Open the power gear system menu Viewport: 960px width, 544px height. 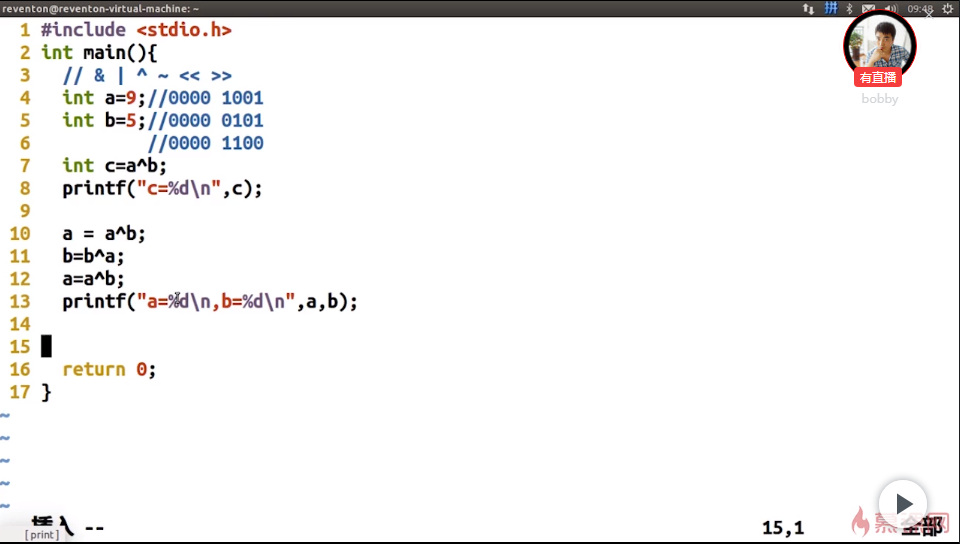point(947,9)
